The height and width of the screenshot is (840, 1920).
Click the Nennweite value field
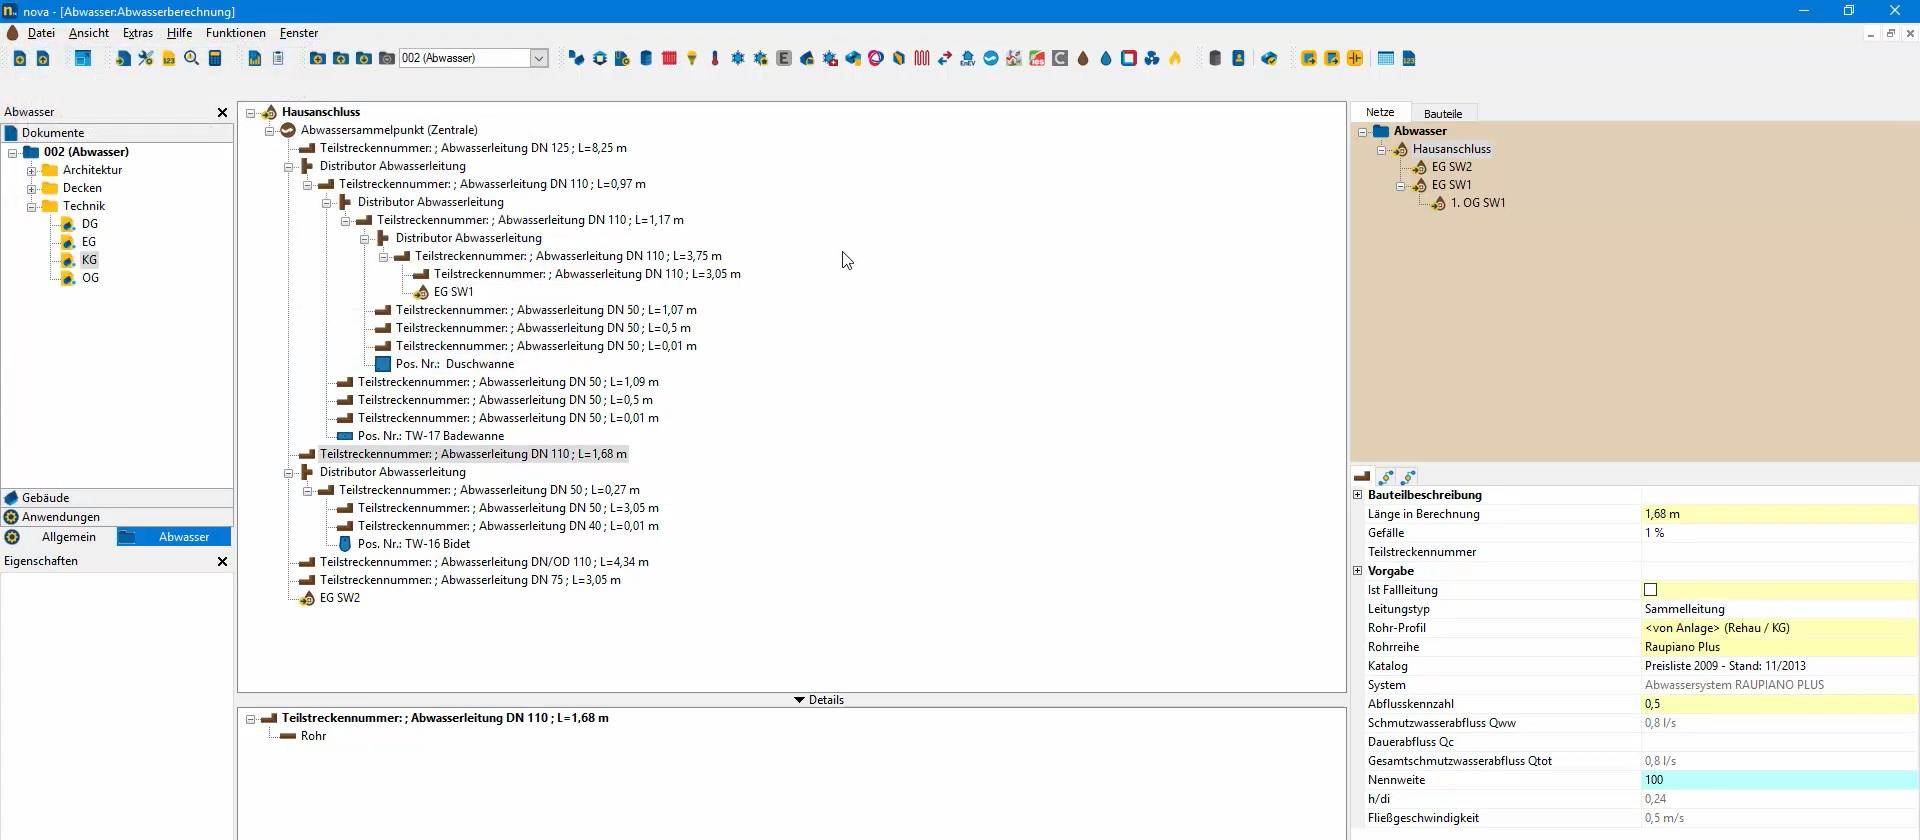(x=1778, y=780)
